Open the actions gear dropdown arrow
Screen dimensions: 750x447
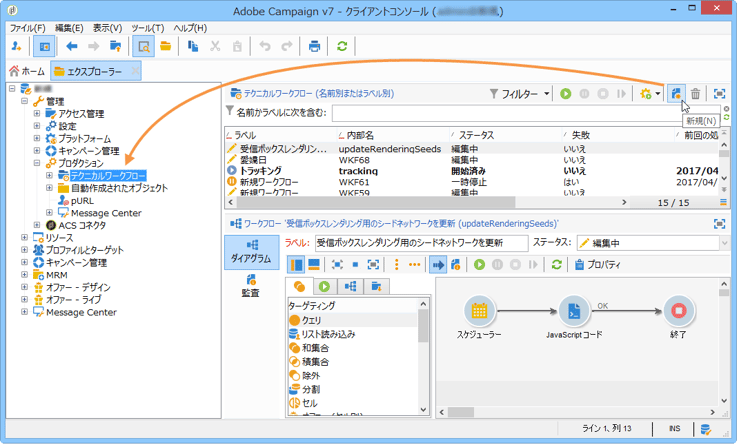click(658, 94)
